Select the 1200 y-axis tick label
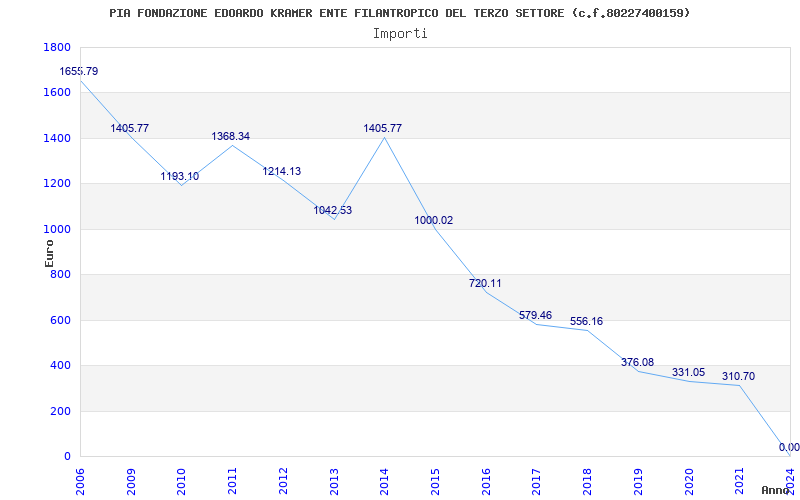 tap(59, 184)
